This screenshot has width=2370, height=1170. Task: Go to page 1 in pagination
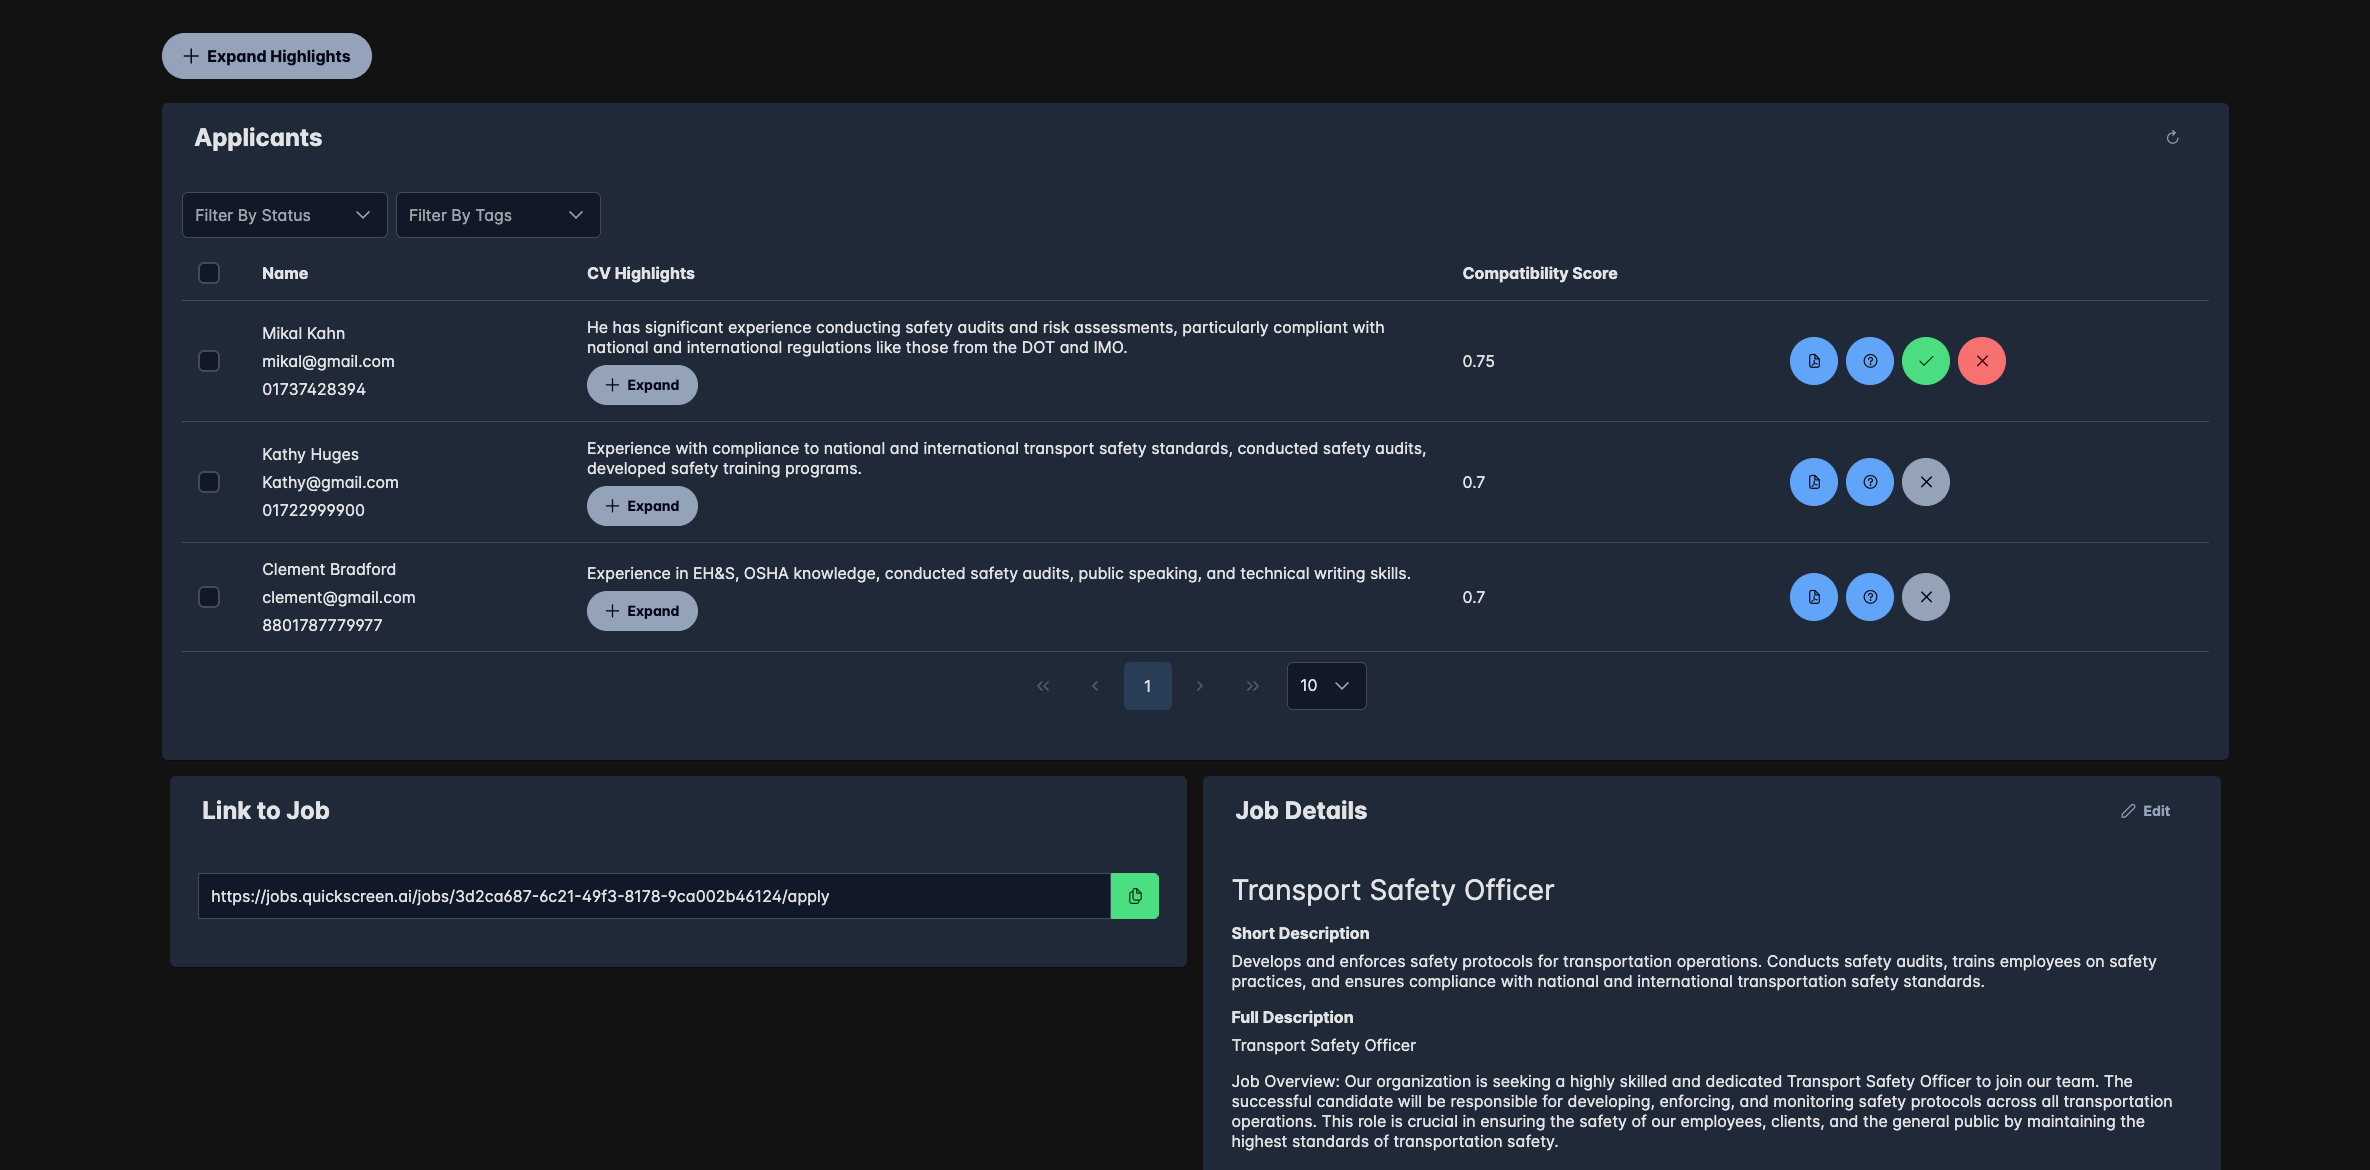point(1147,686)
